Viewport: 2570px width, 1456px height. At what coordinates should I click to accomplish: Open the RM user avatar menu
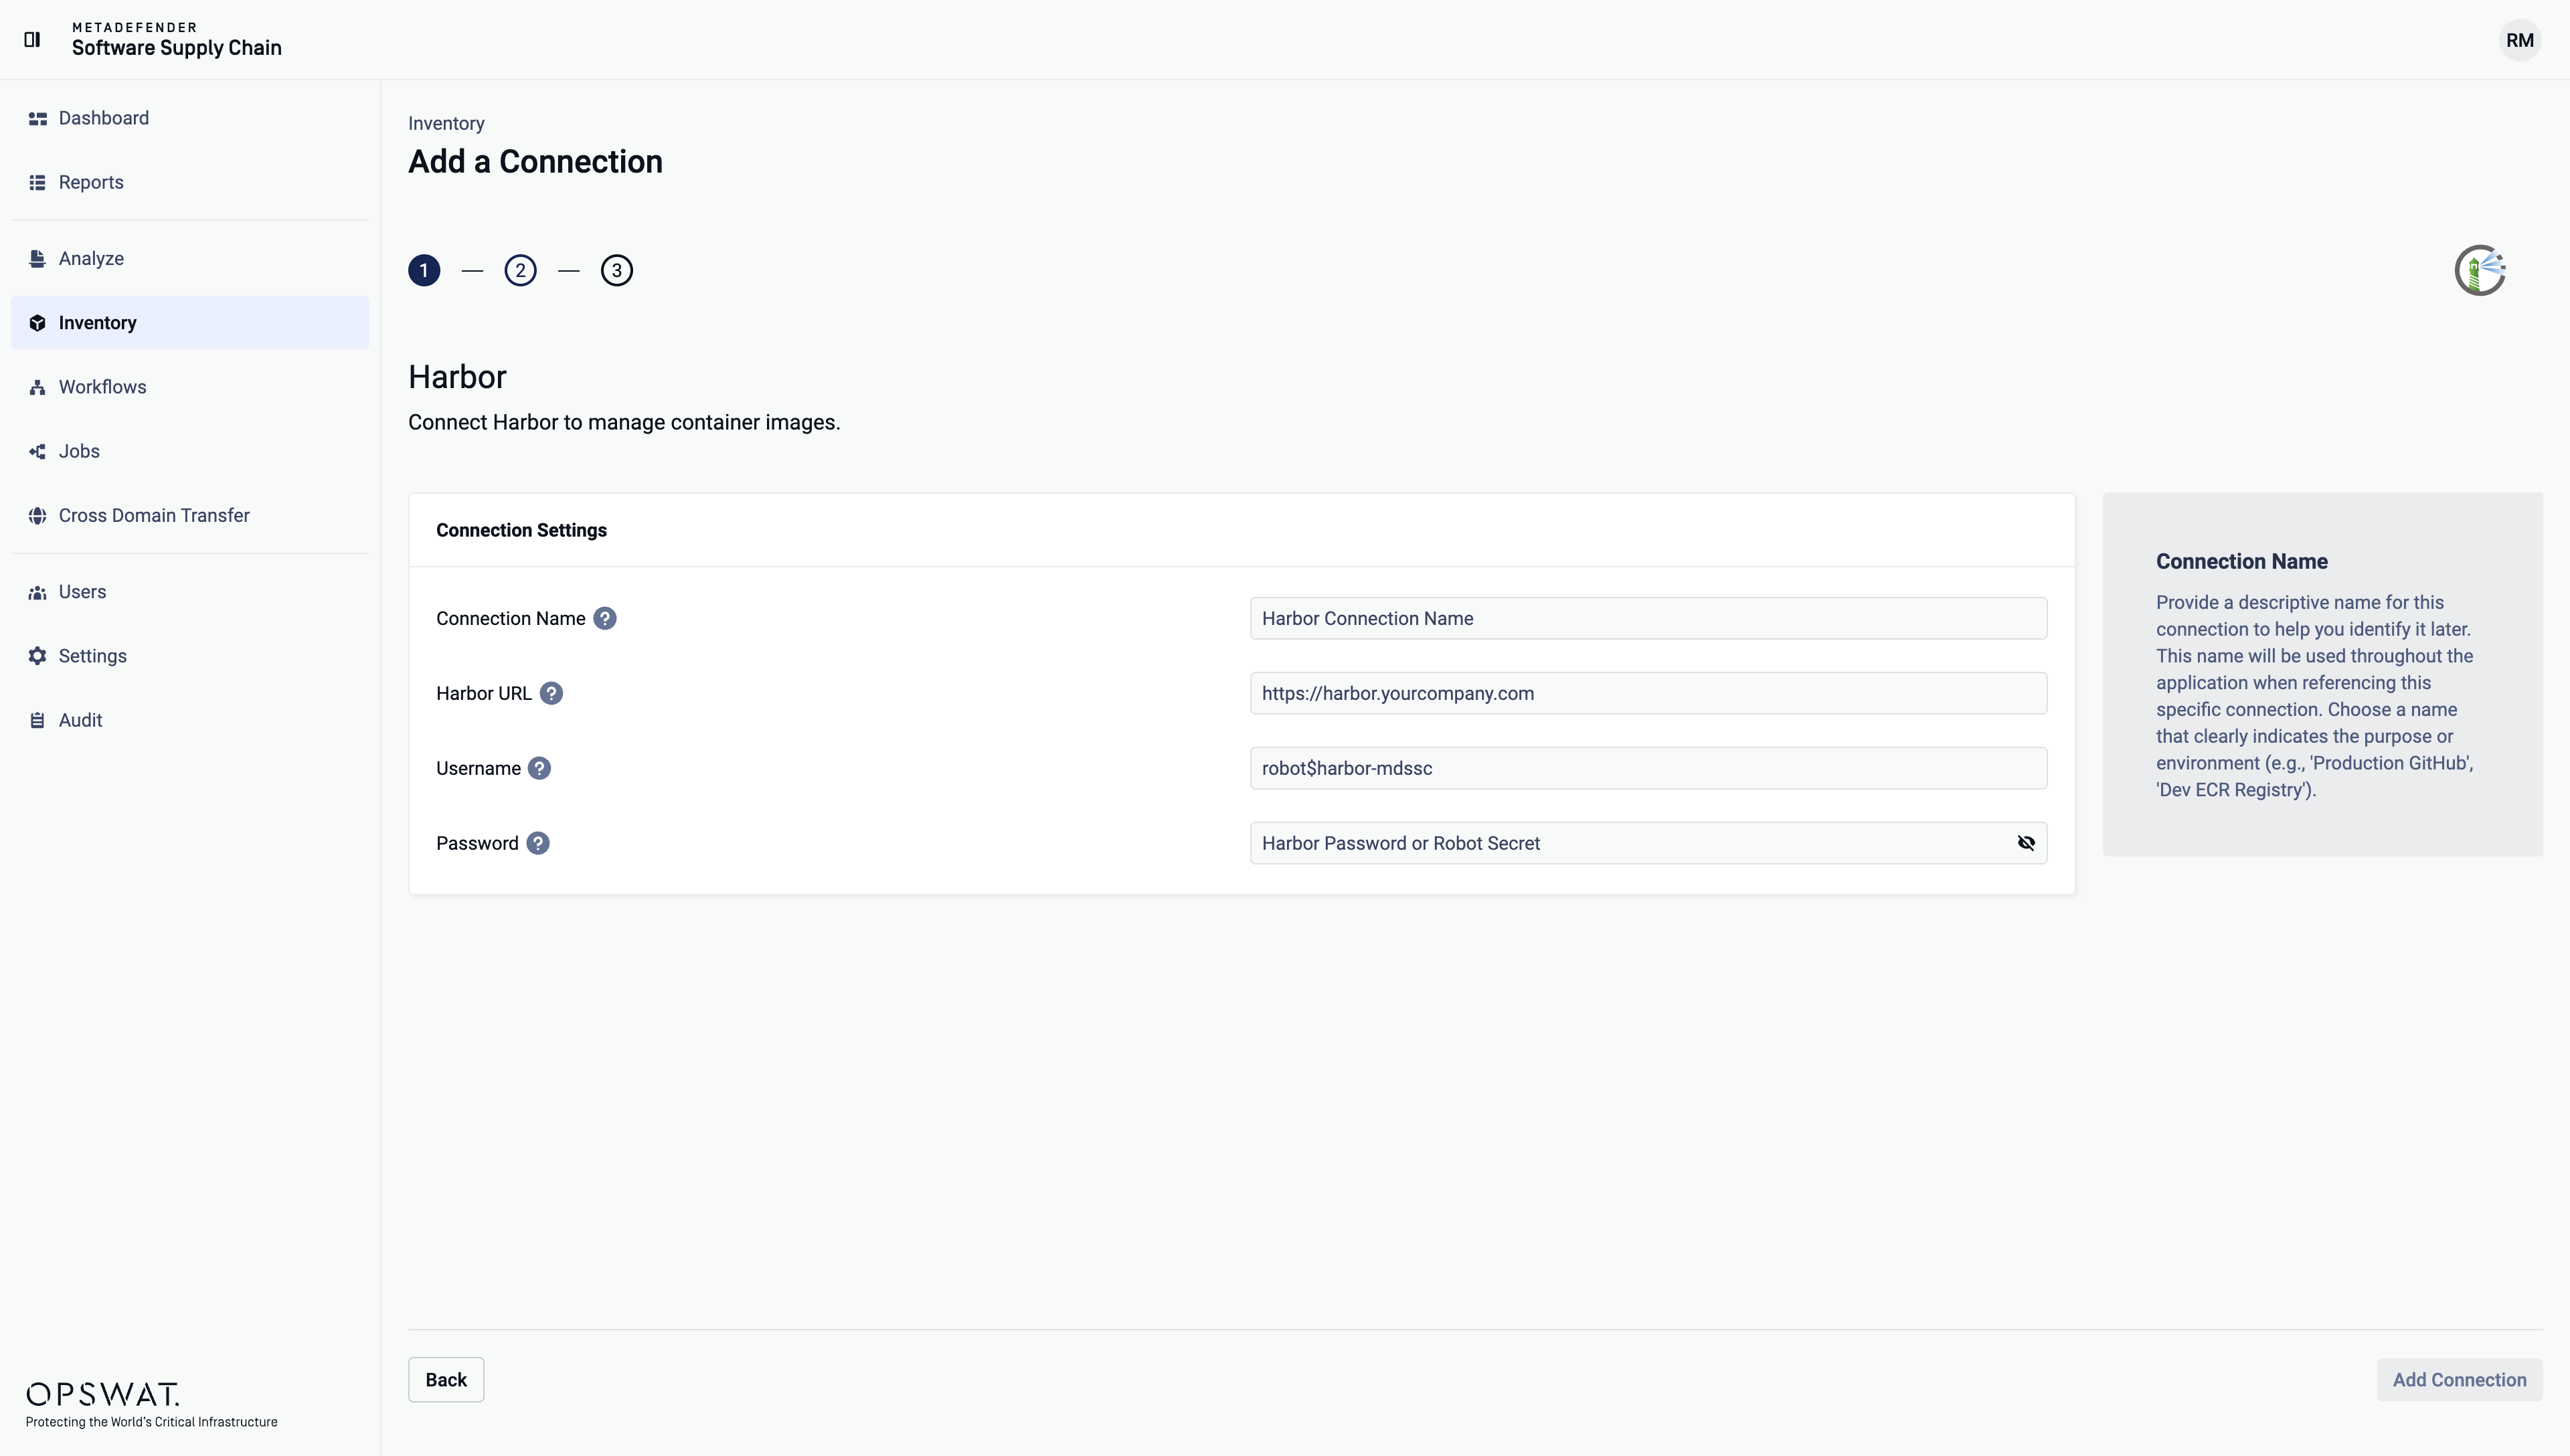(x=2519, y=40)
